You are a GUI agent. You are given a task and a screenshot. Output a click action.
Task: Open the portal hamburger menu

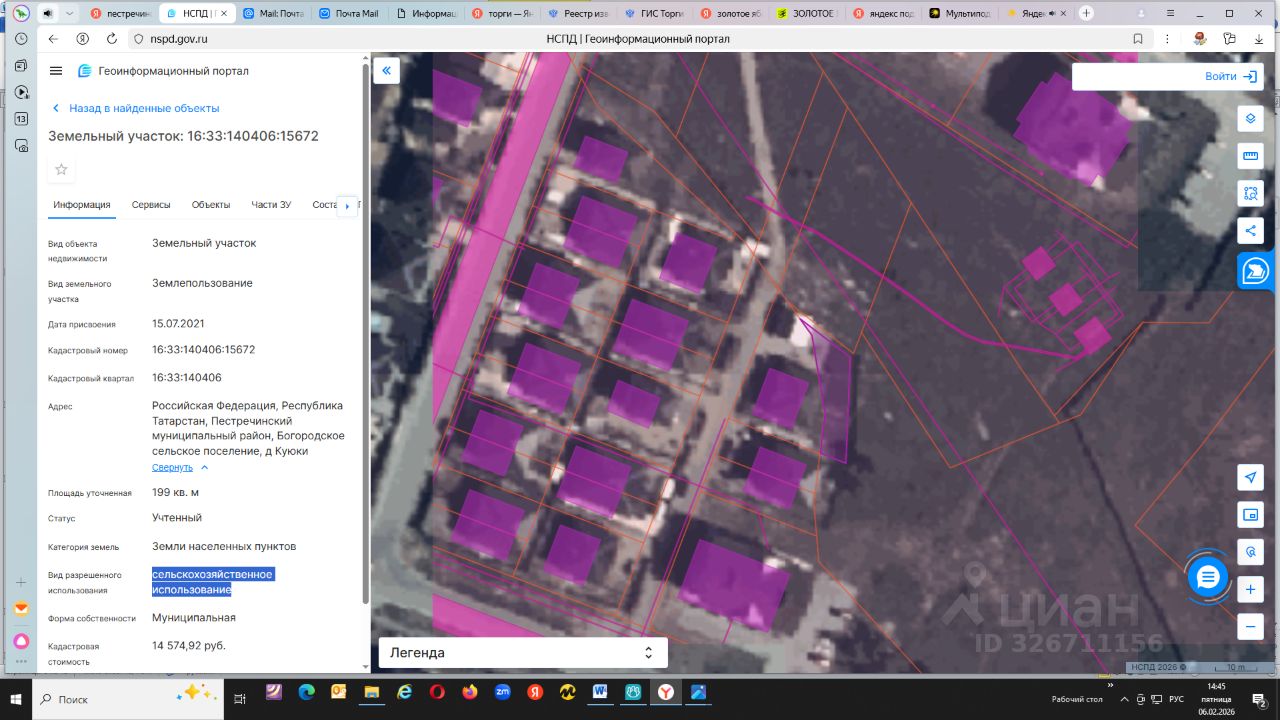click(x=56, y=71)
